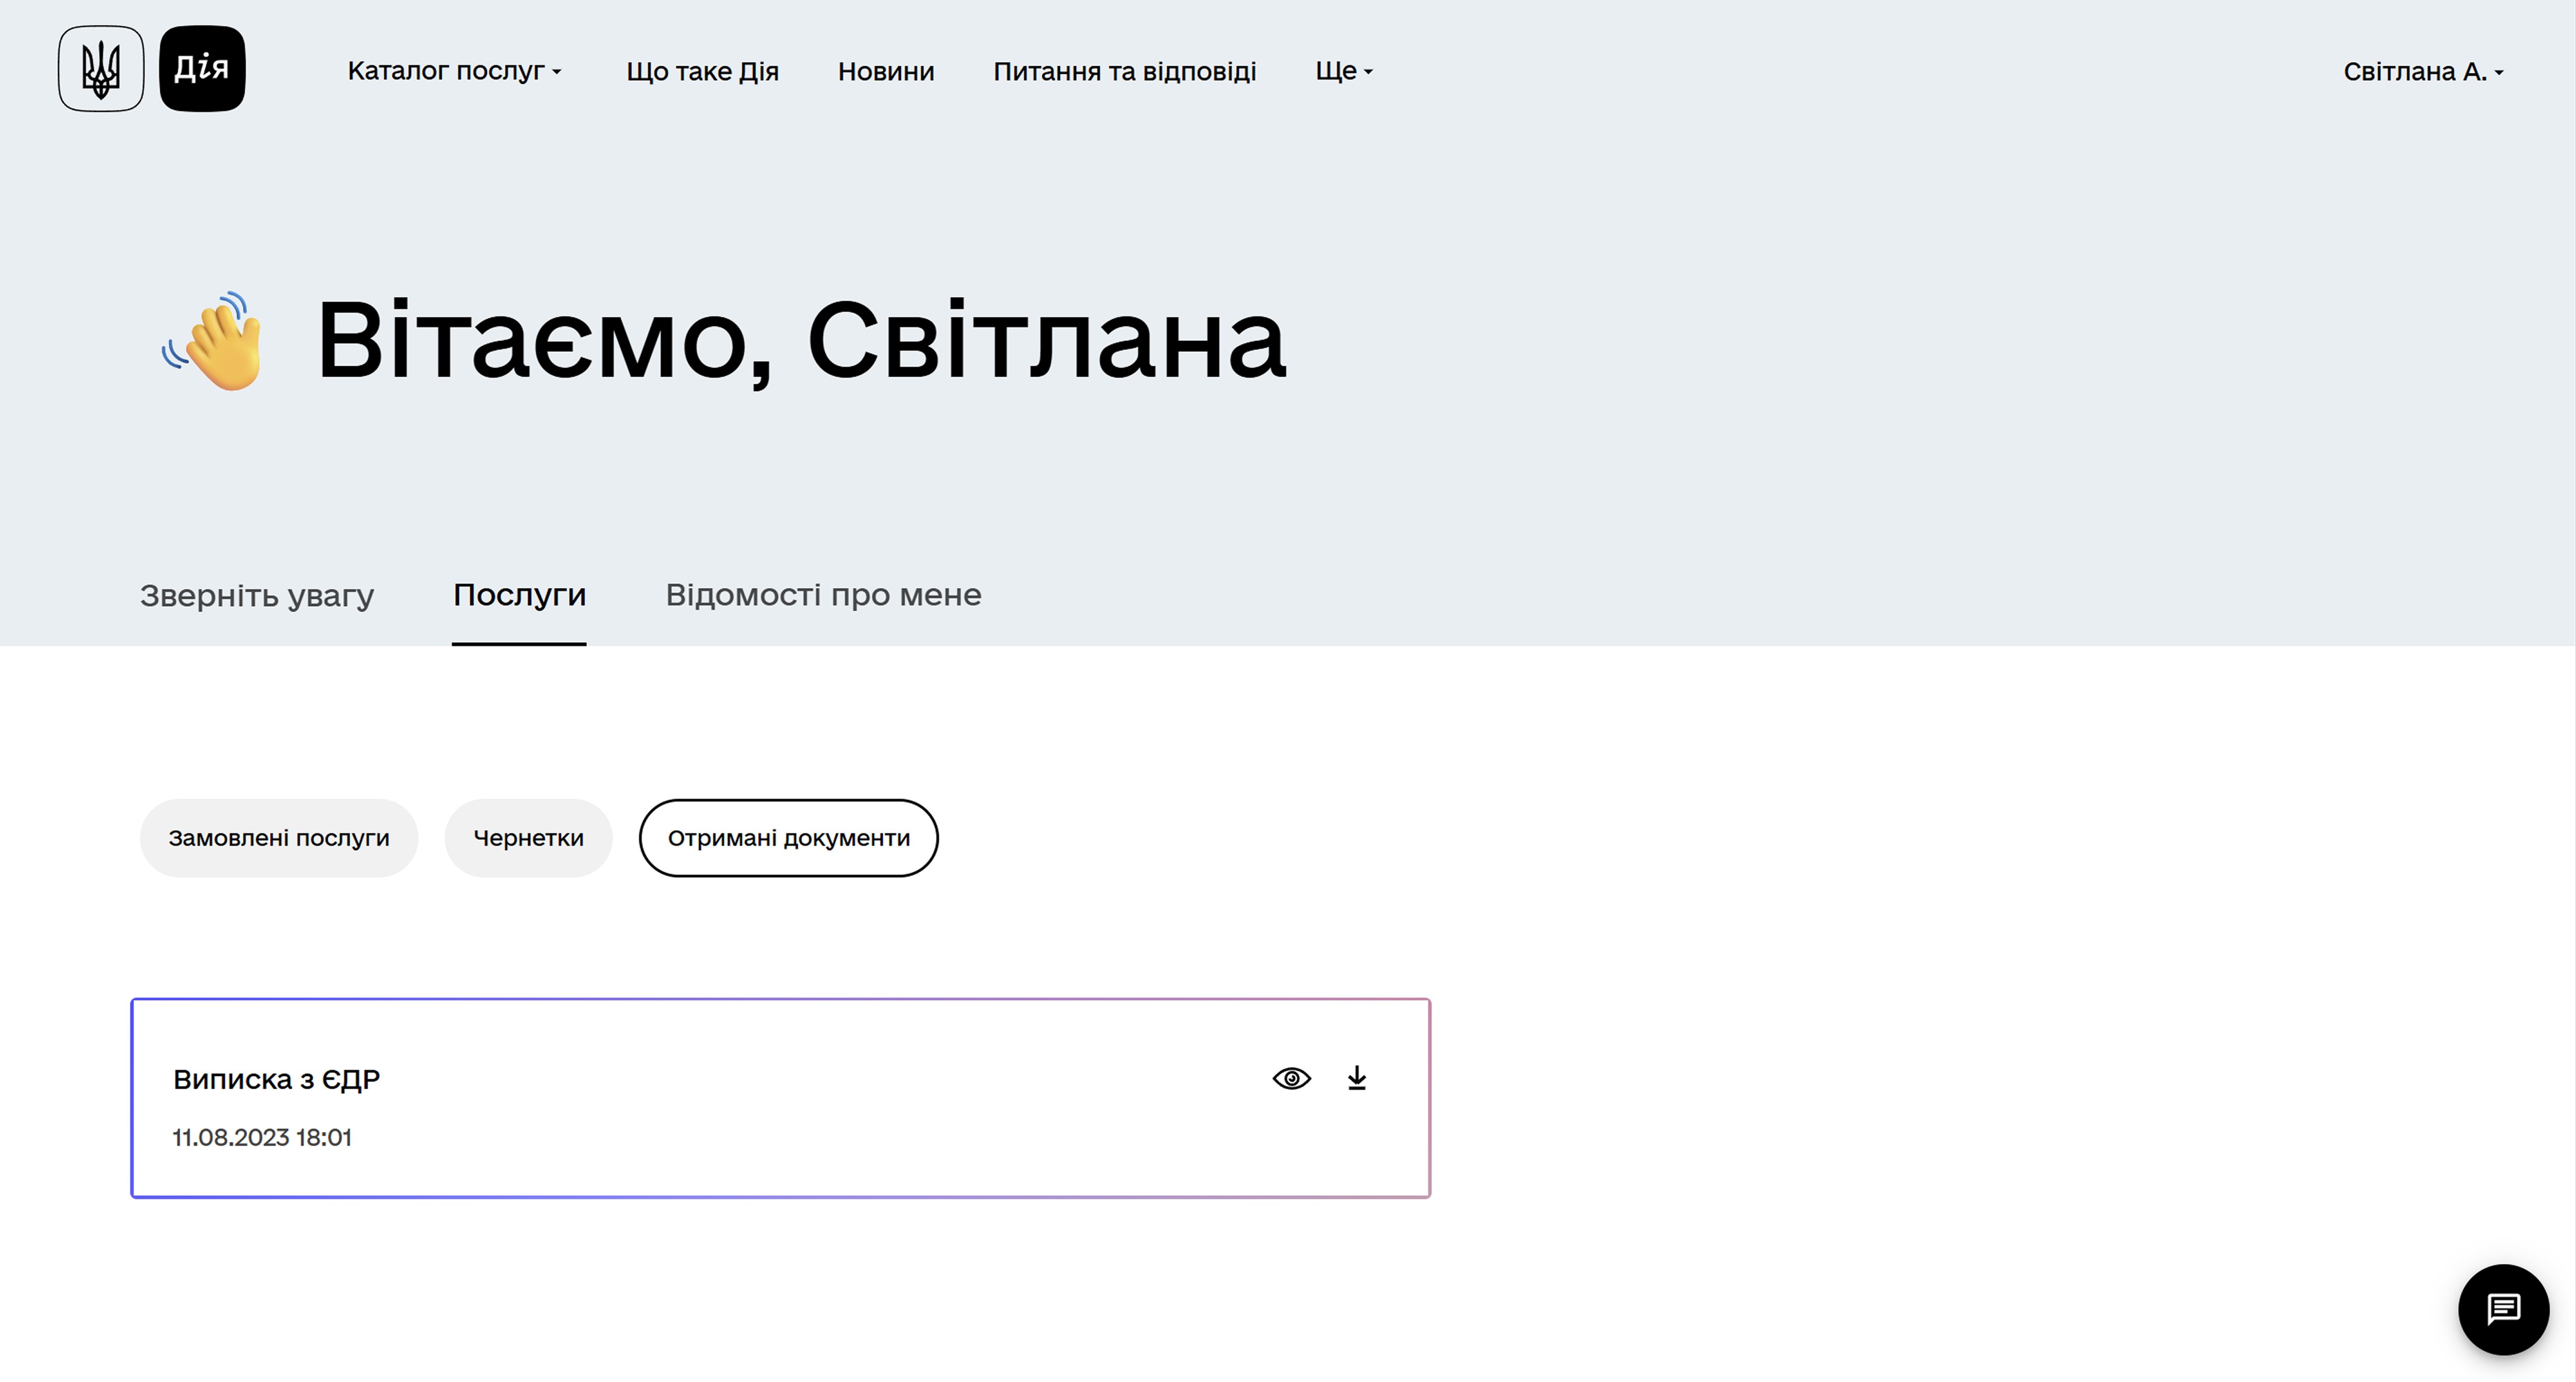
Task: Download the Виписка з ЄДР document
Action: click(x=1356, y=1078)
